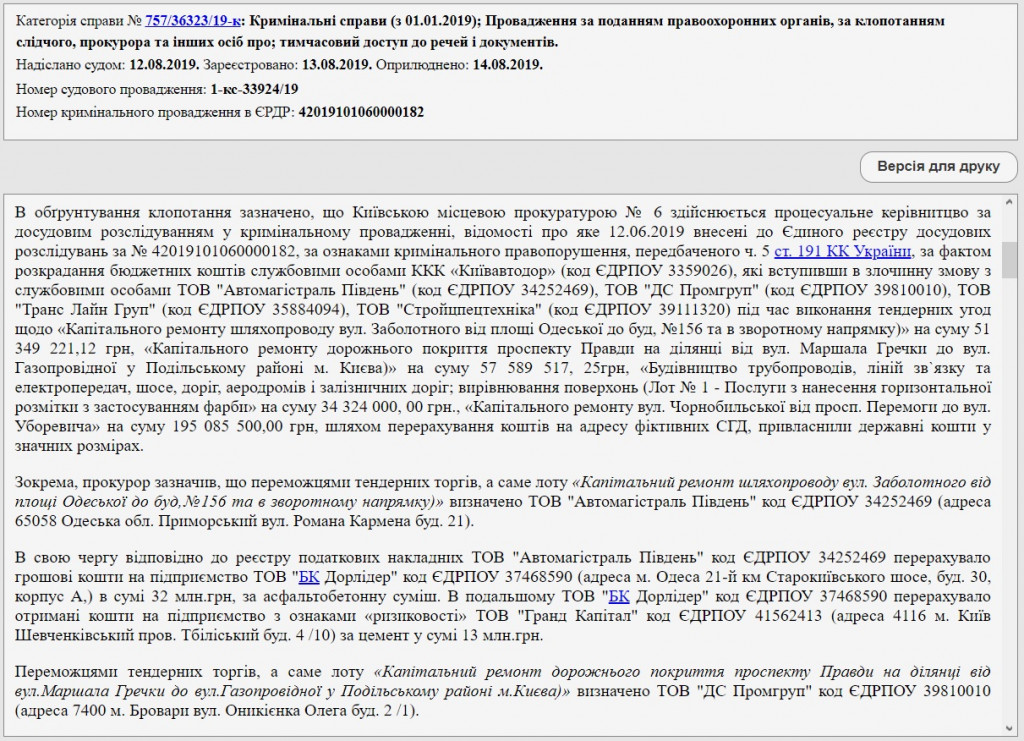
Task: Click the registration date 13.08.2019
Action: (x=334, y=65)
